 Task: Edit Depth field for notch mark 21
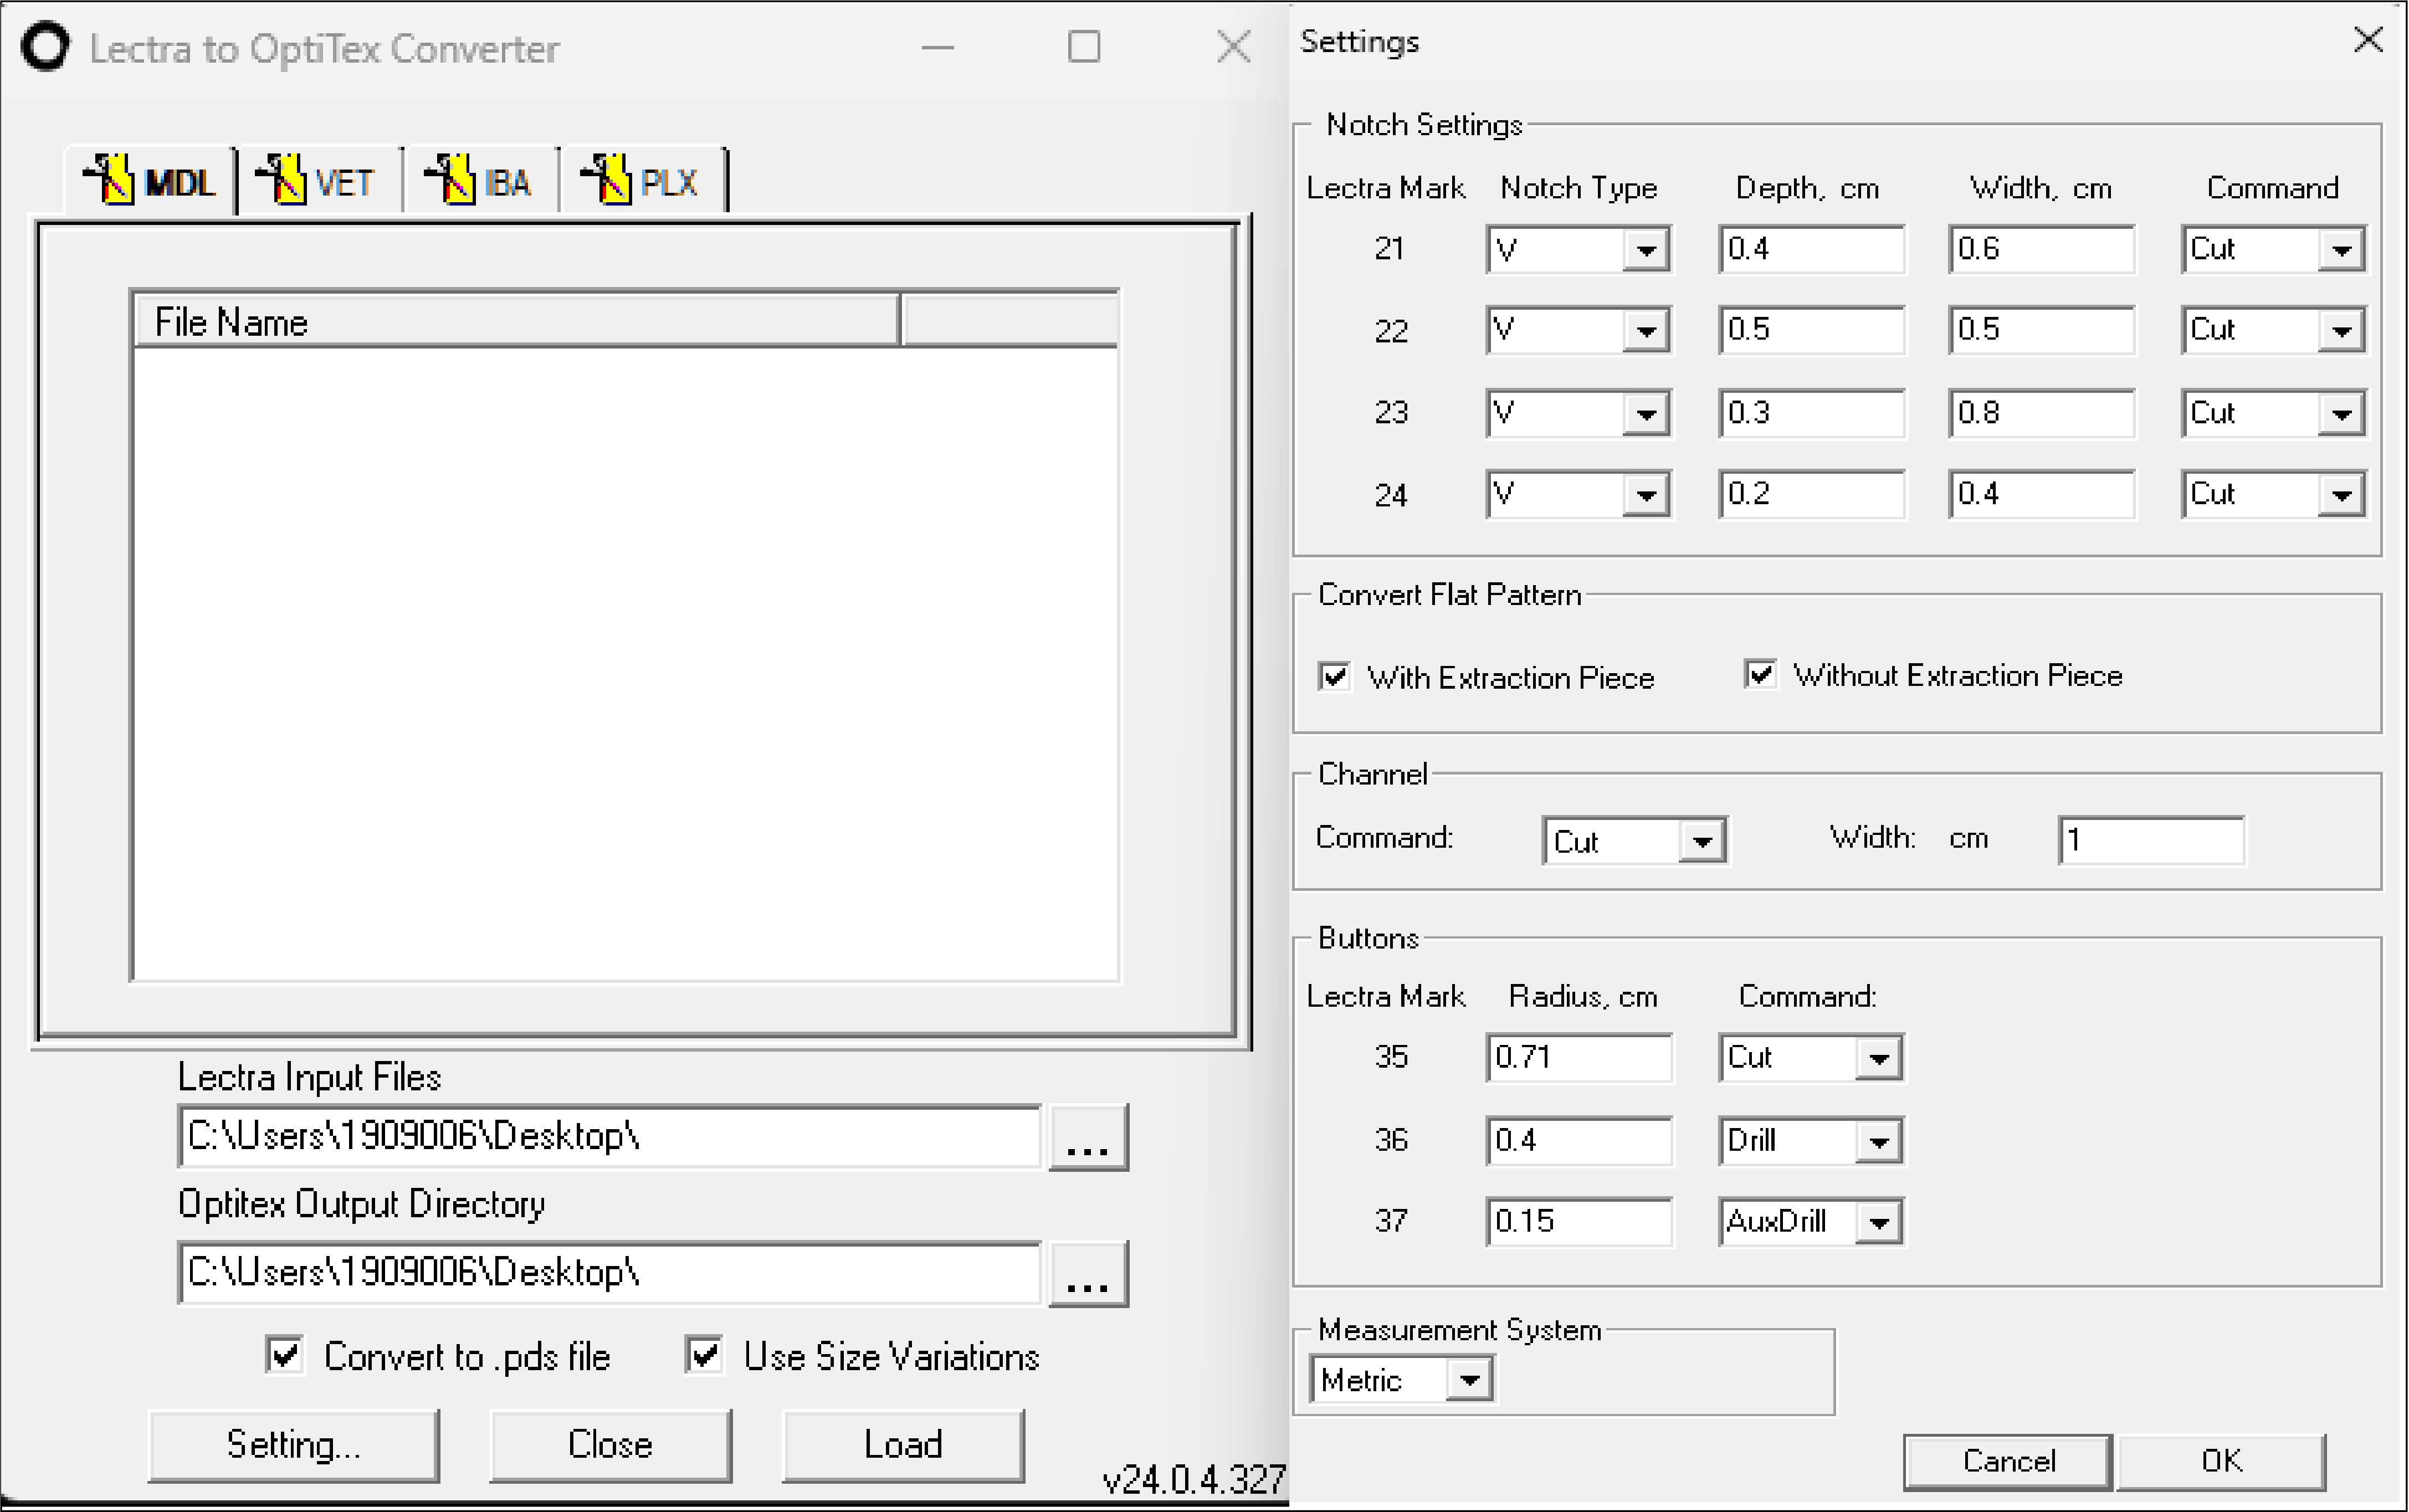coord(1811,249)
